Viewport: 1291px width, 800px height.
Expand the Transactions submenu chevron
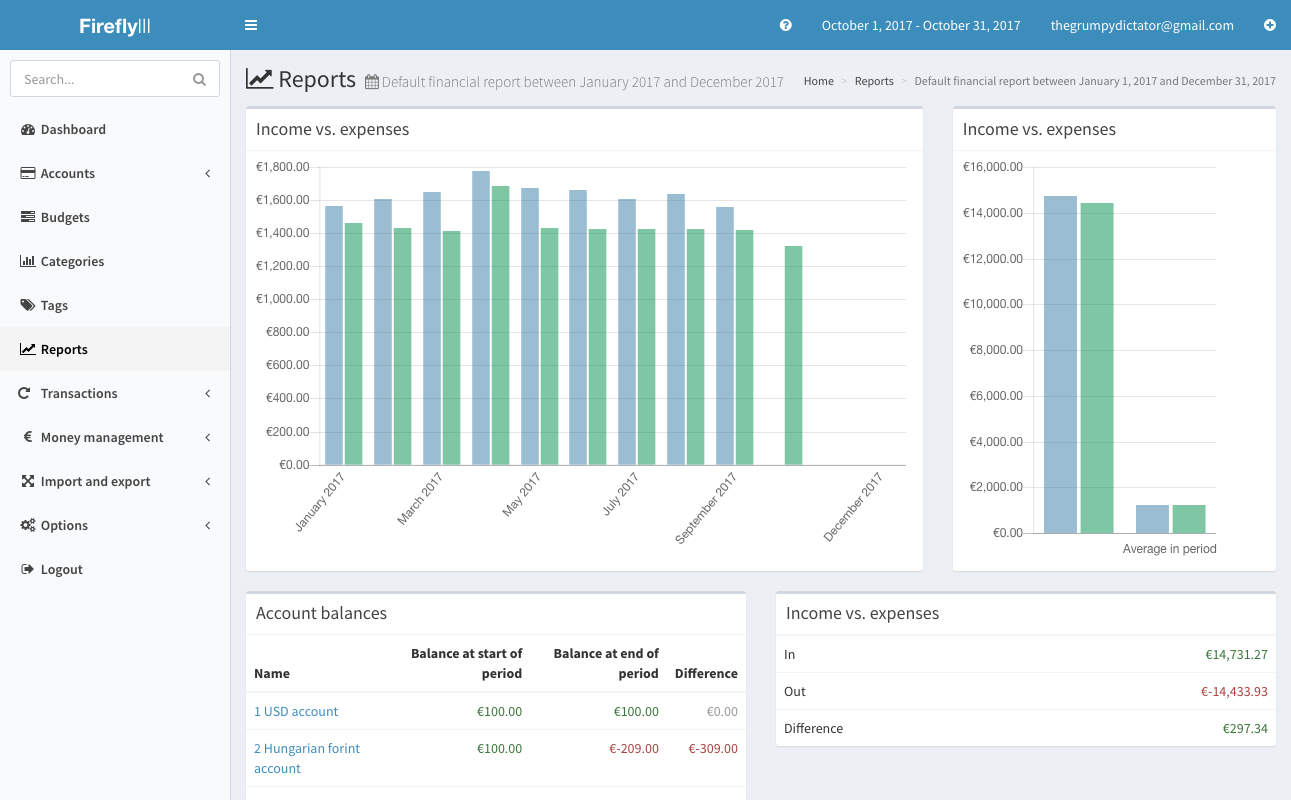coord(208,394)
